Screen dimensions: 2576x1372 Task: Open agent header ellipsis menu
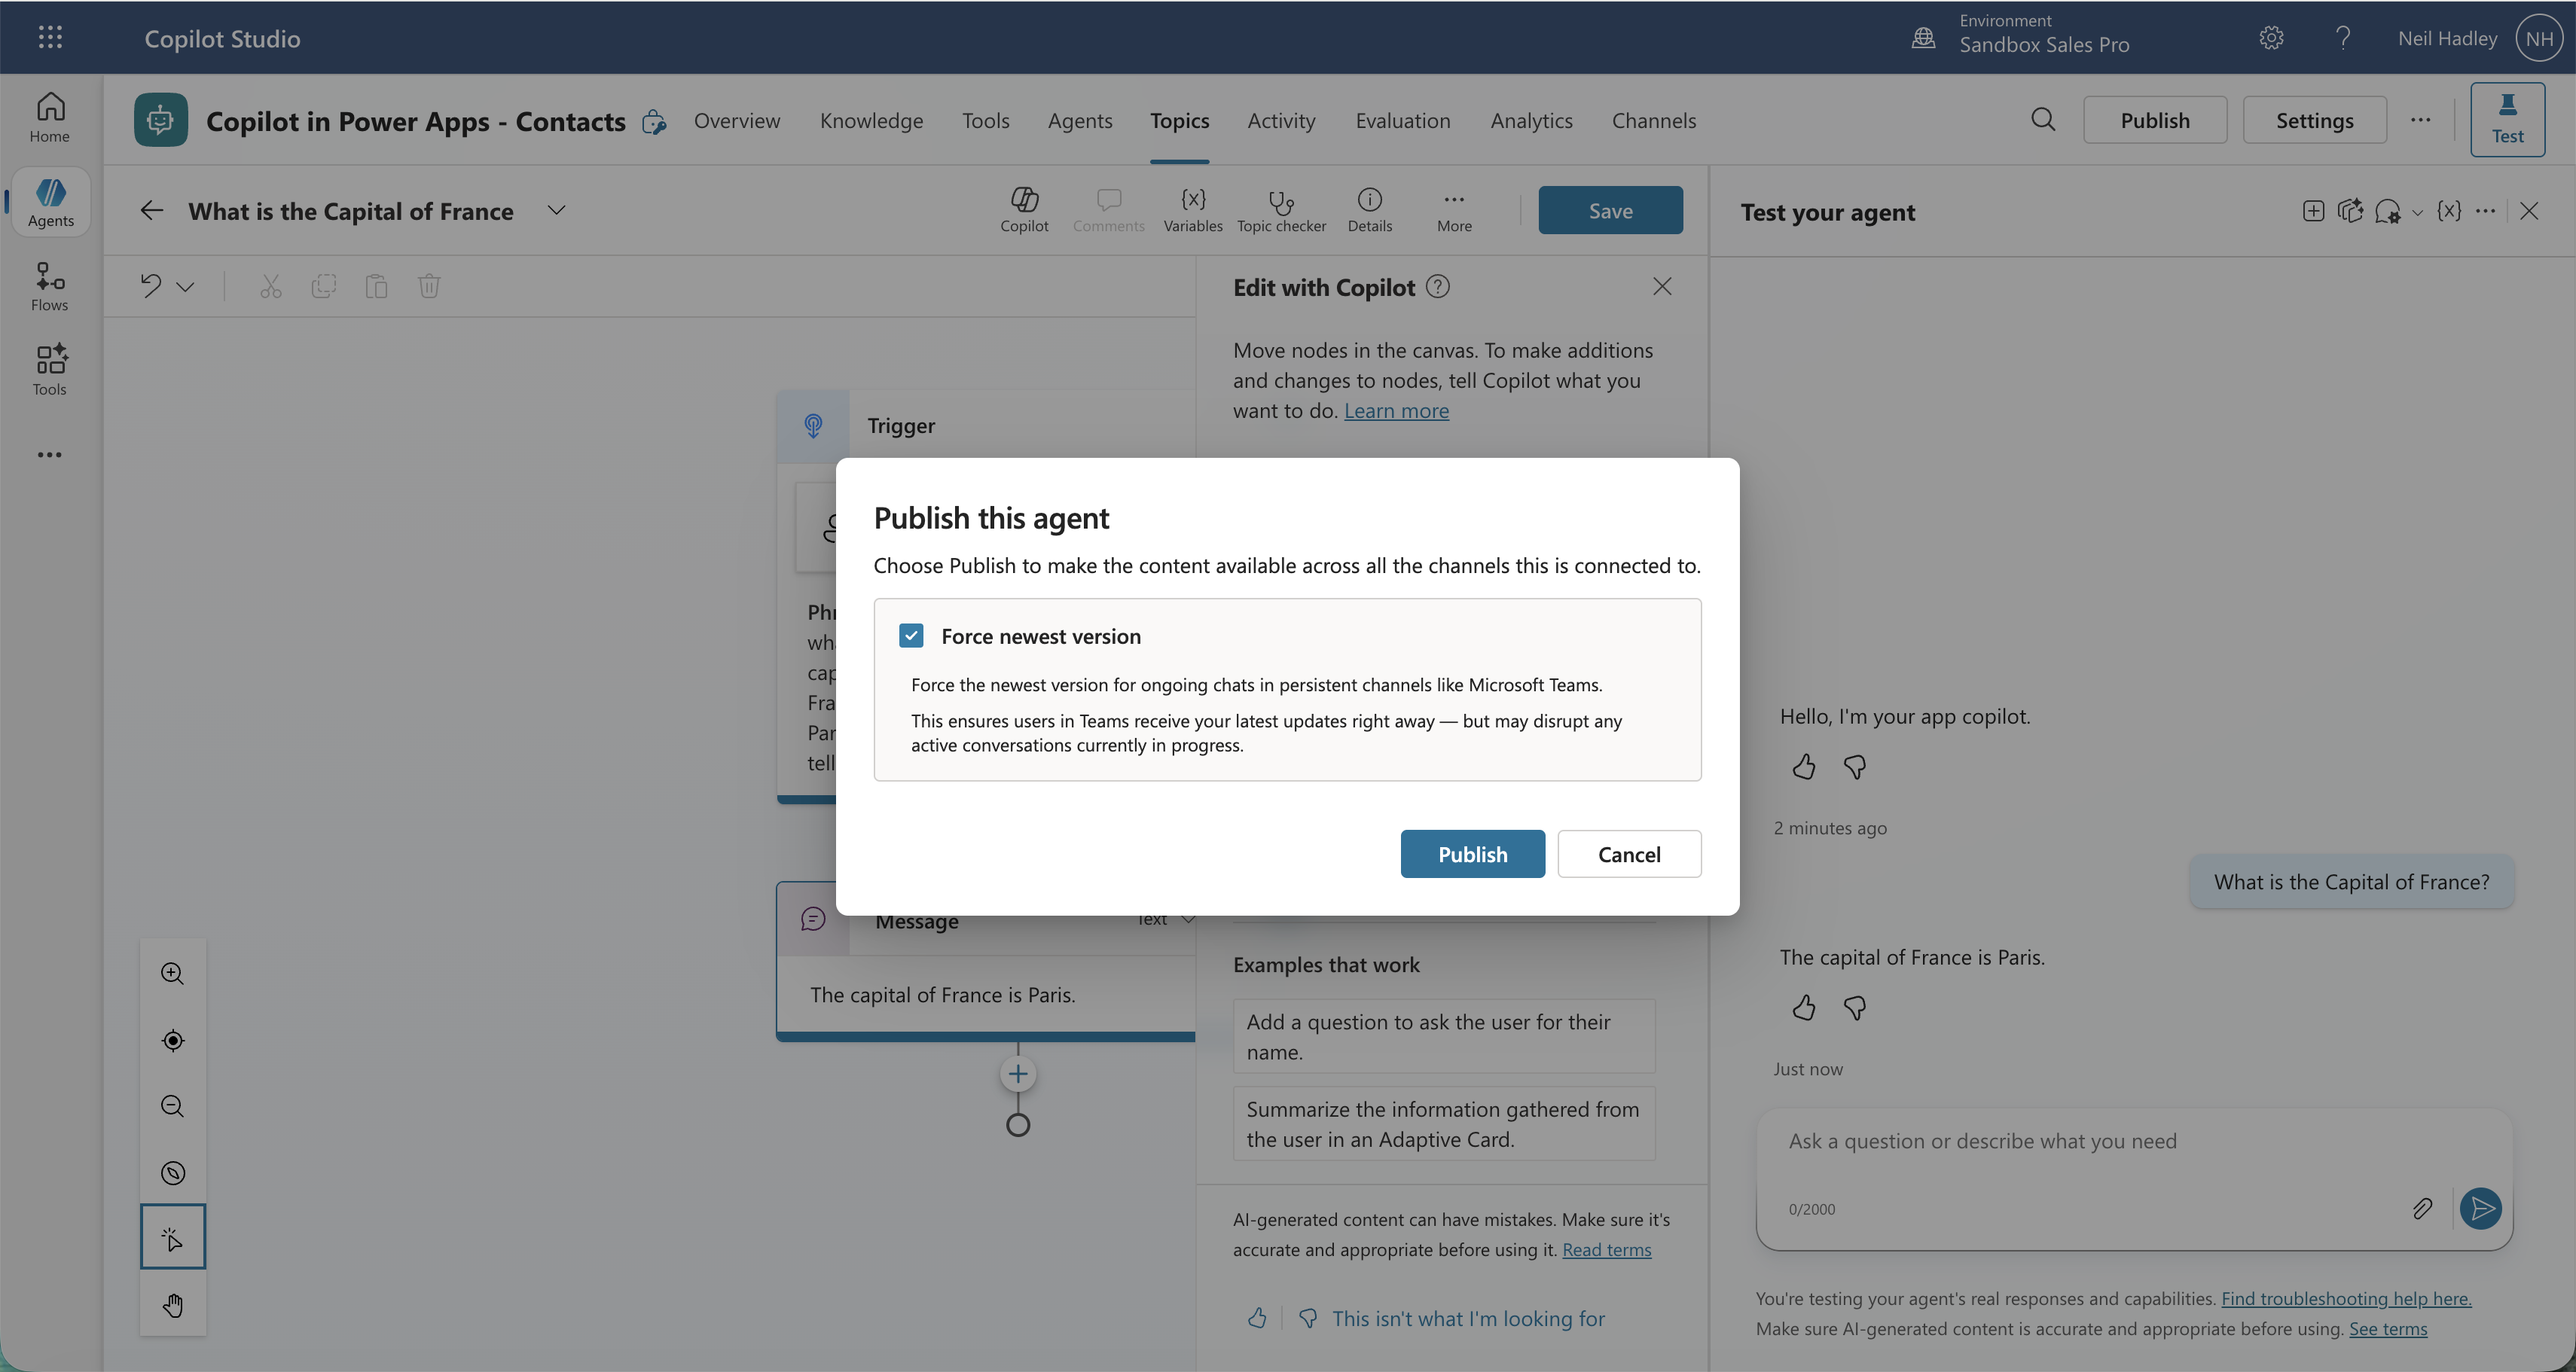point(2420,120)
